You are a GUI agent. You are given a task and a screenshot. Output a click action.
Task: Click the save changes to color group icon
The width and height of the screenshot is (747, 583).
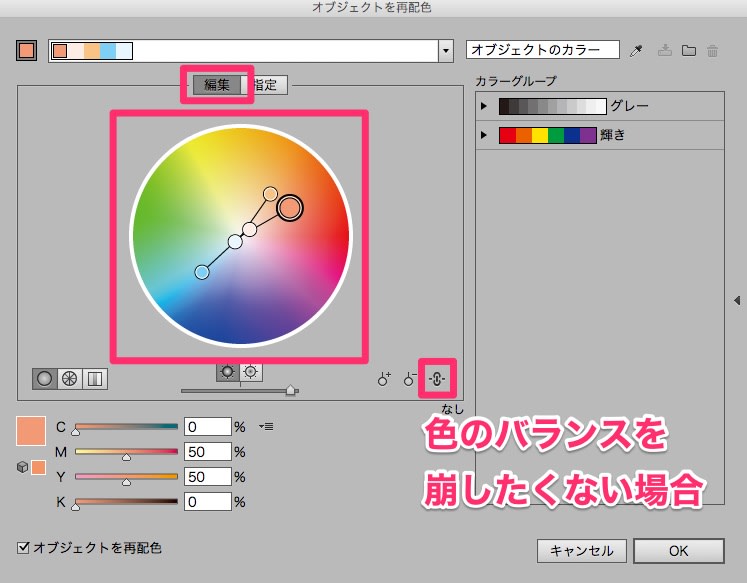(x=665, y=50)
